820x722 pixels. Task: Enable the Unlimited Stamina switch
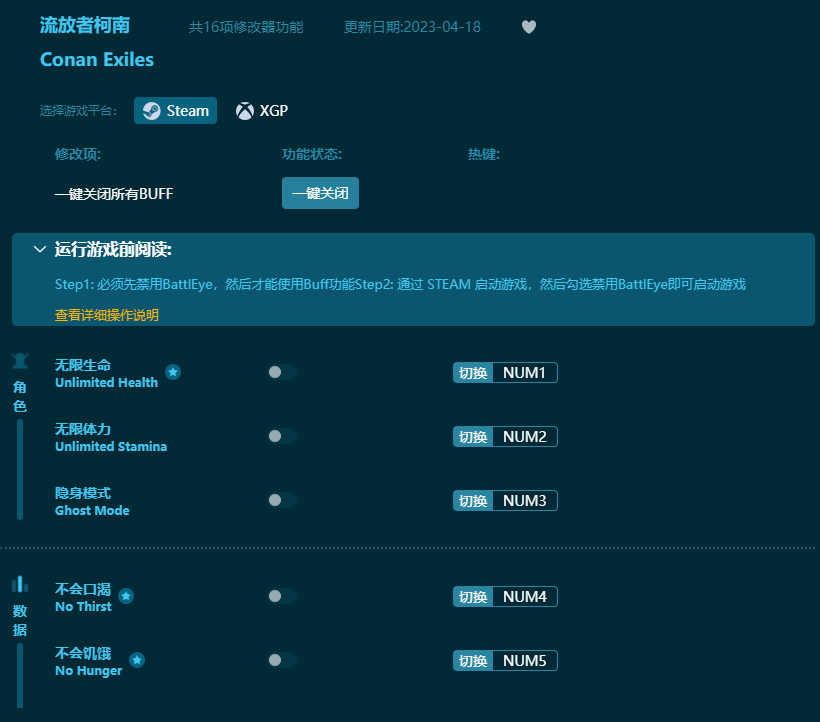282,436
